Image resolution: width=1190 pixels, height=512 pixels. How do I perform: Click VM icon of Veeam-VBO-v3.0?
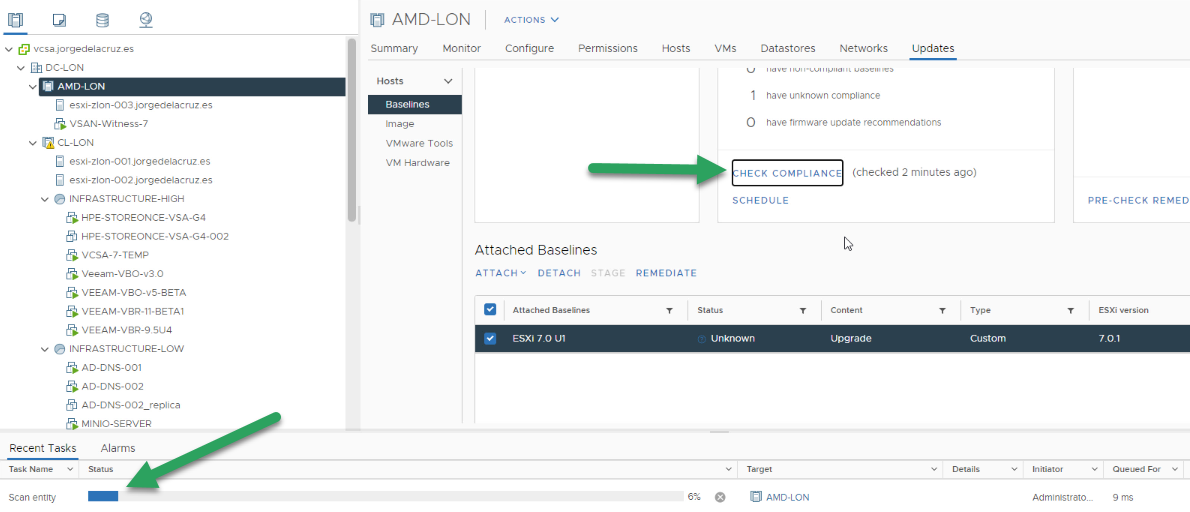point(72,274)
